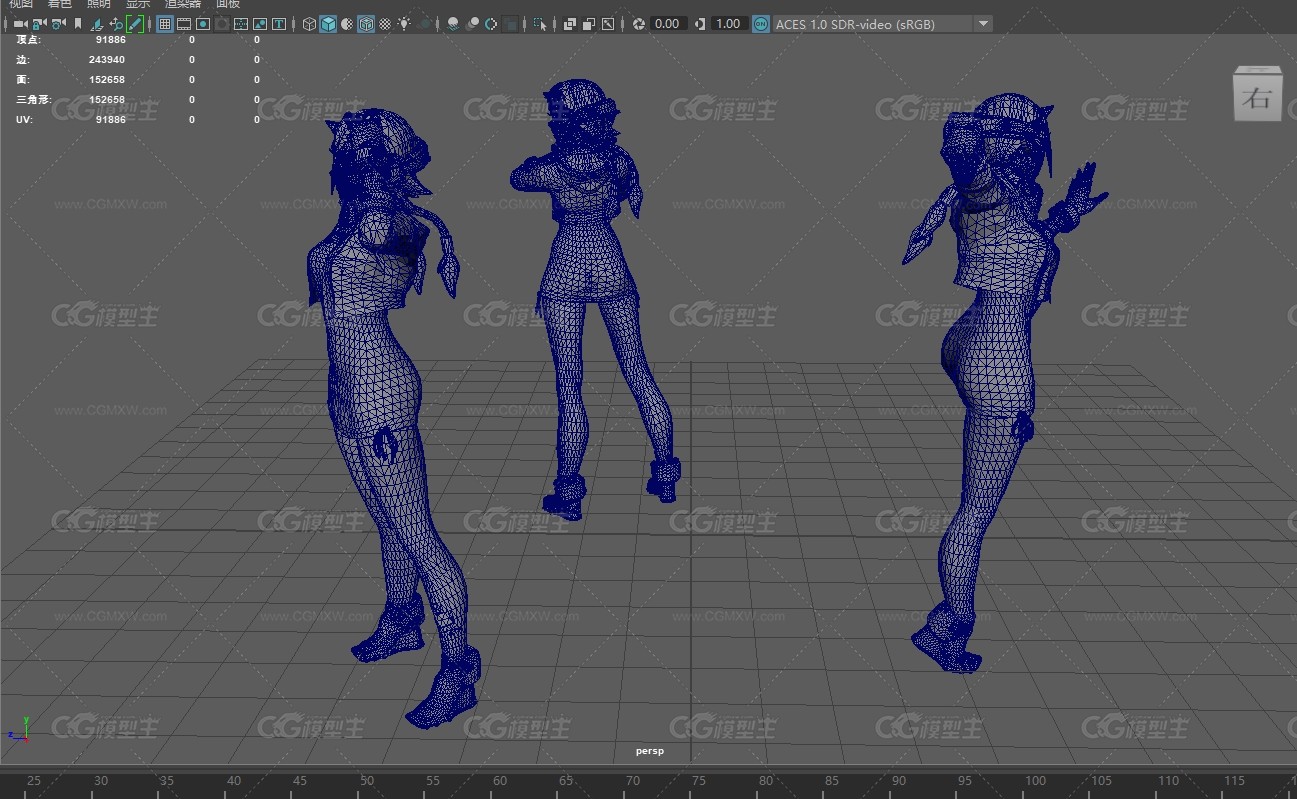Screen dimensions: 1297x799
Task: Click the XYZ axis orientation gizmo
Action: [19, 728]
